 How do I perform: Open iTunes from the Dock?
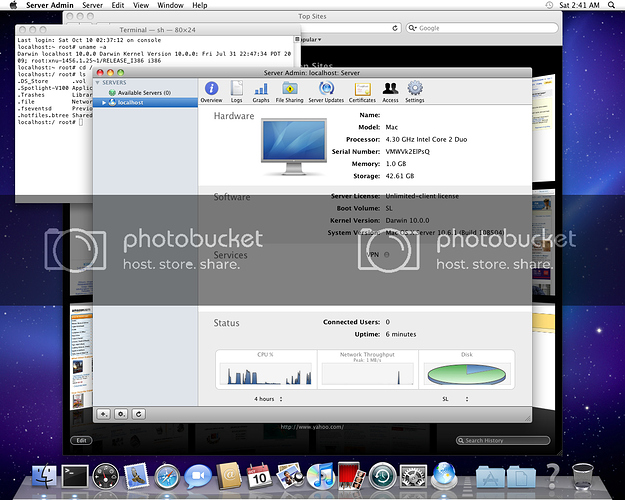[320, 476]
